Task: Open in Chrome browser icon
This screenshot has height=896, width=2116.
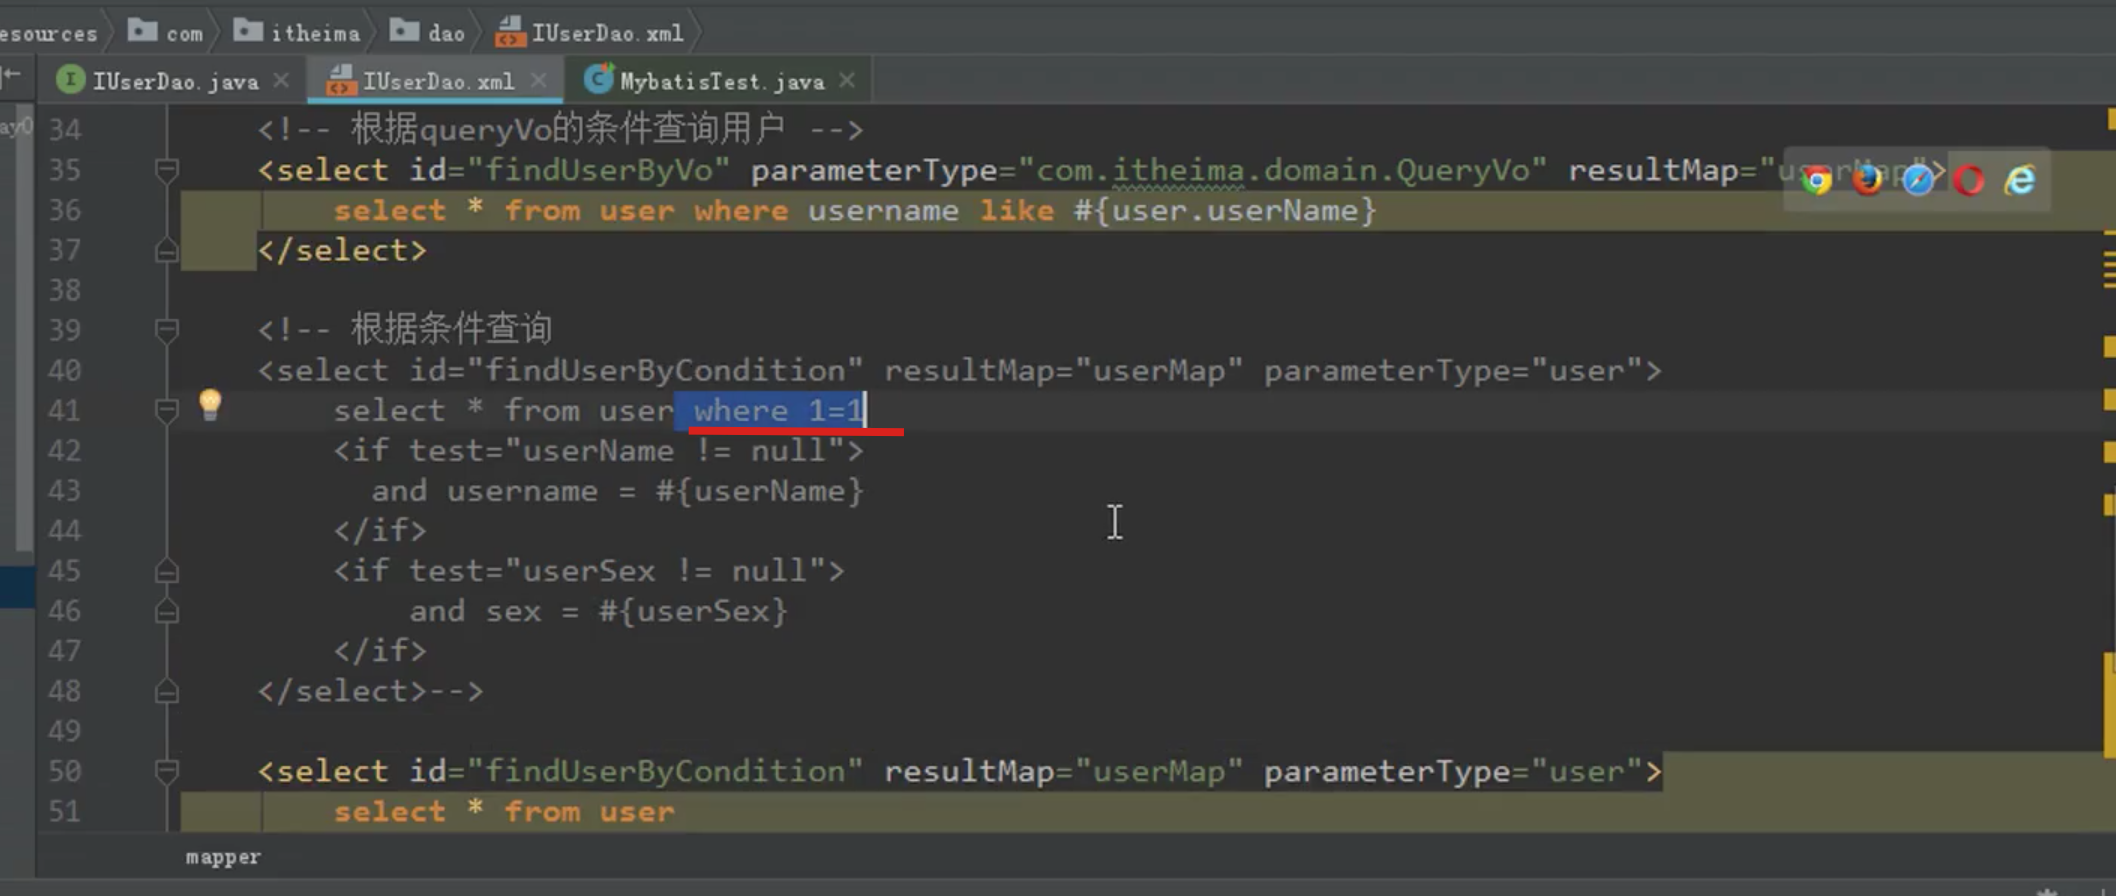Action: 1817,180
